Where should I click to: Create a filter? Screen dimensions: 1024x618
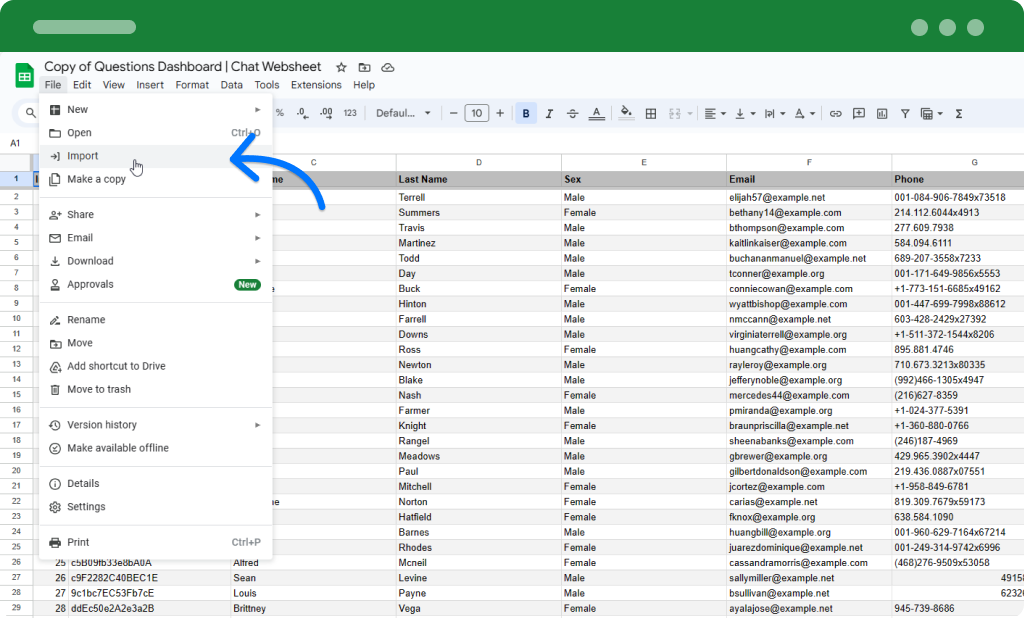(x=904, y=113)
